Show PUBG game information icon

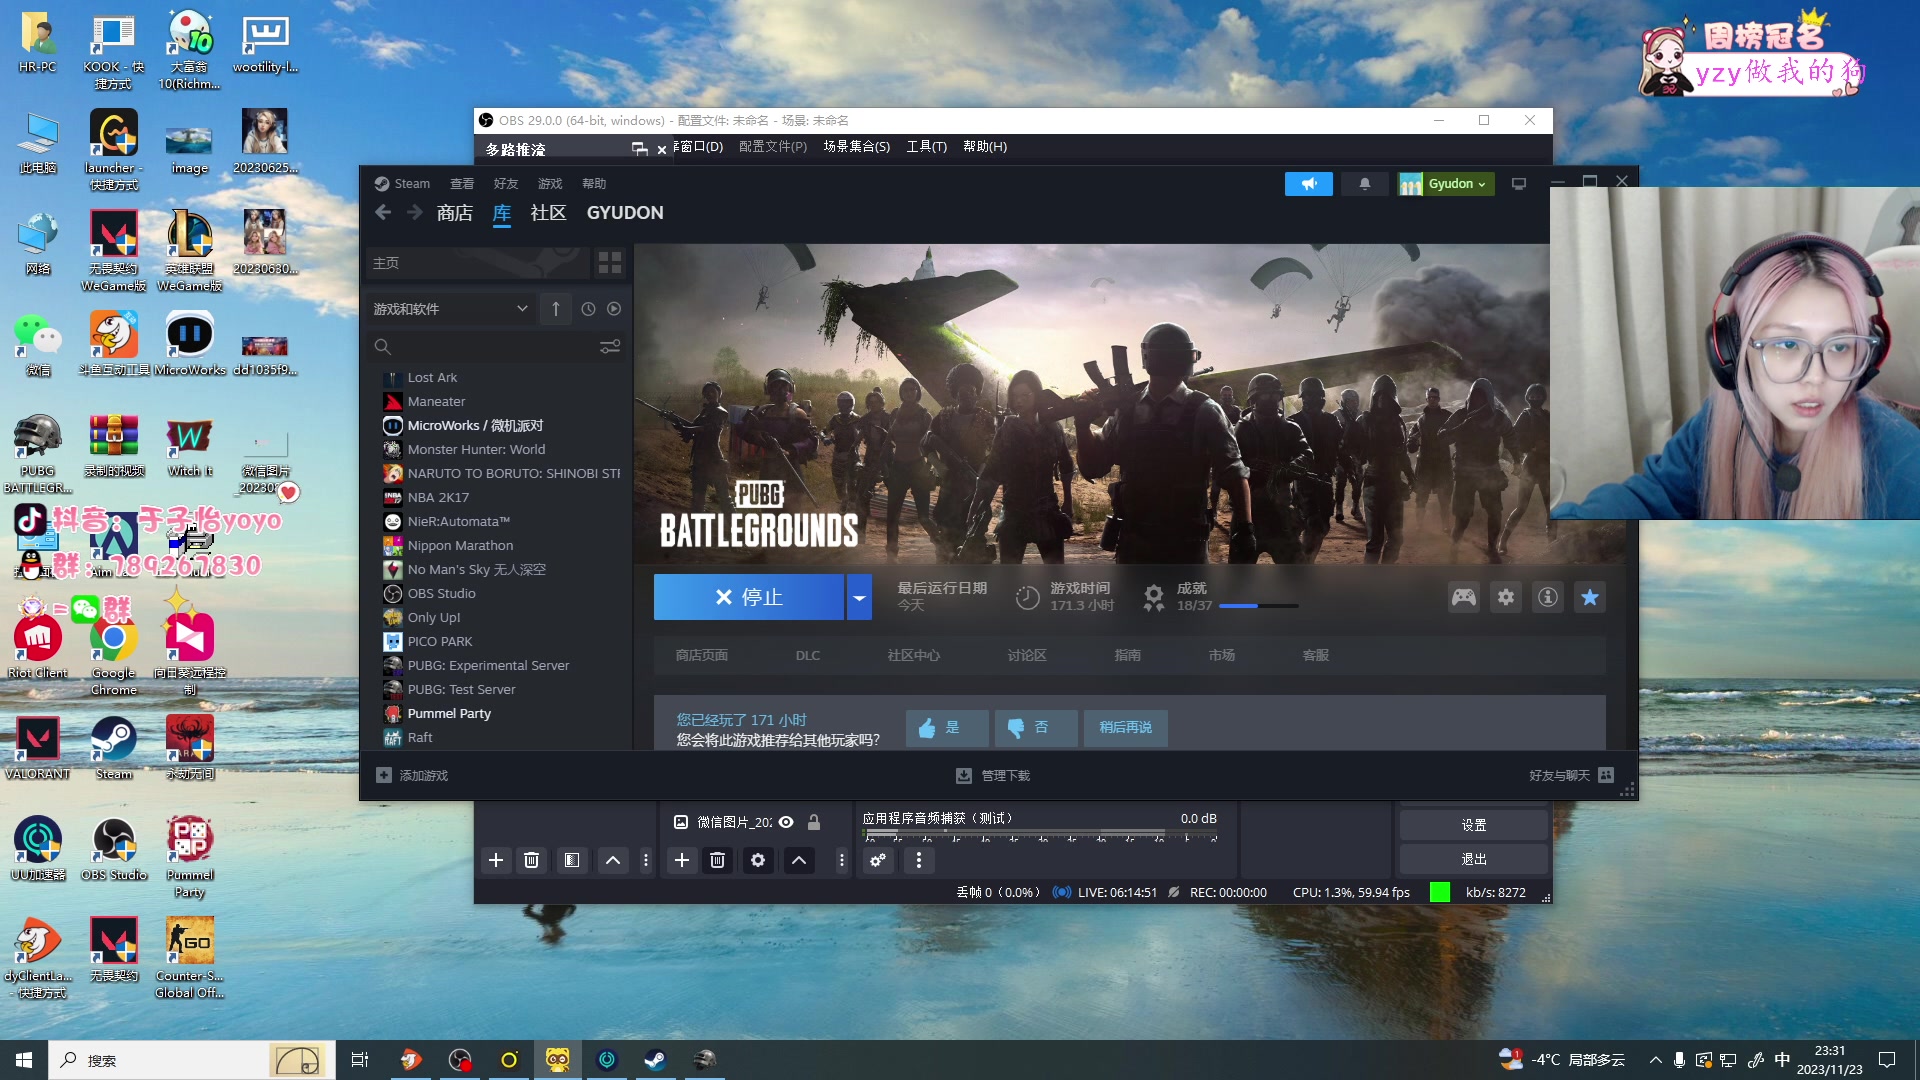tap(1548, 597)
